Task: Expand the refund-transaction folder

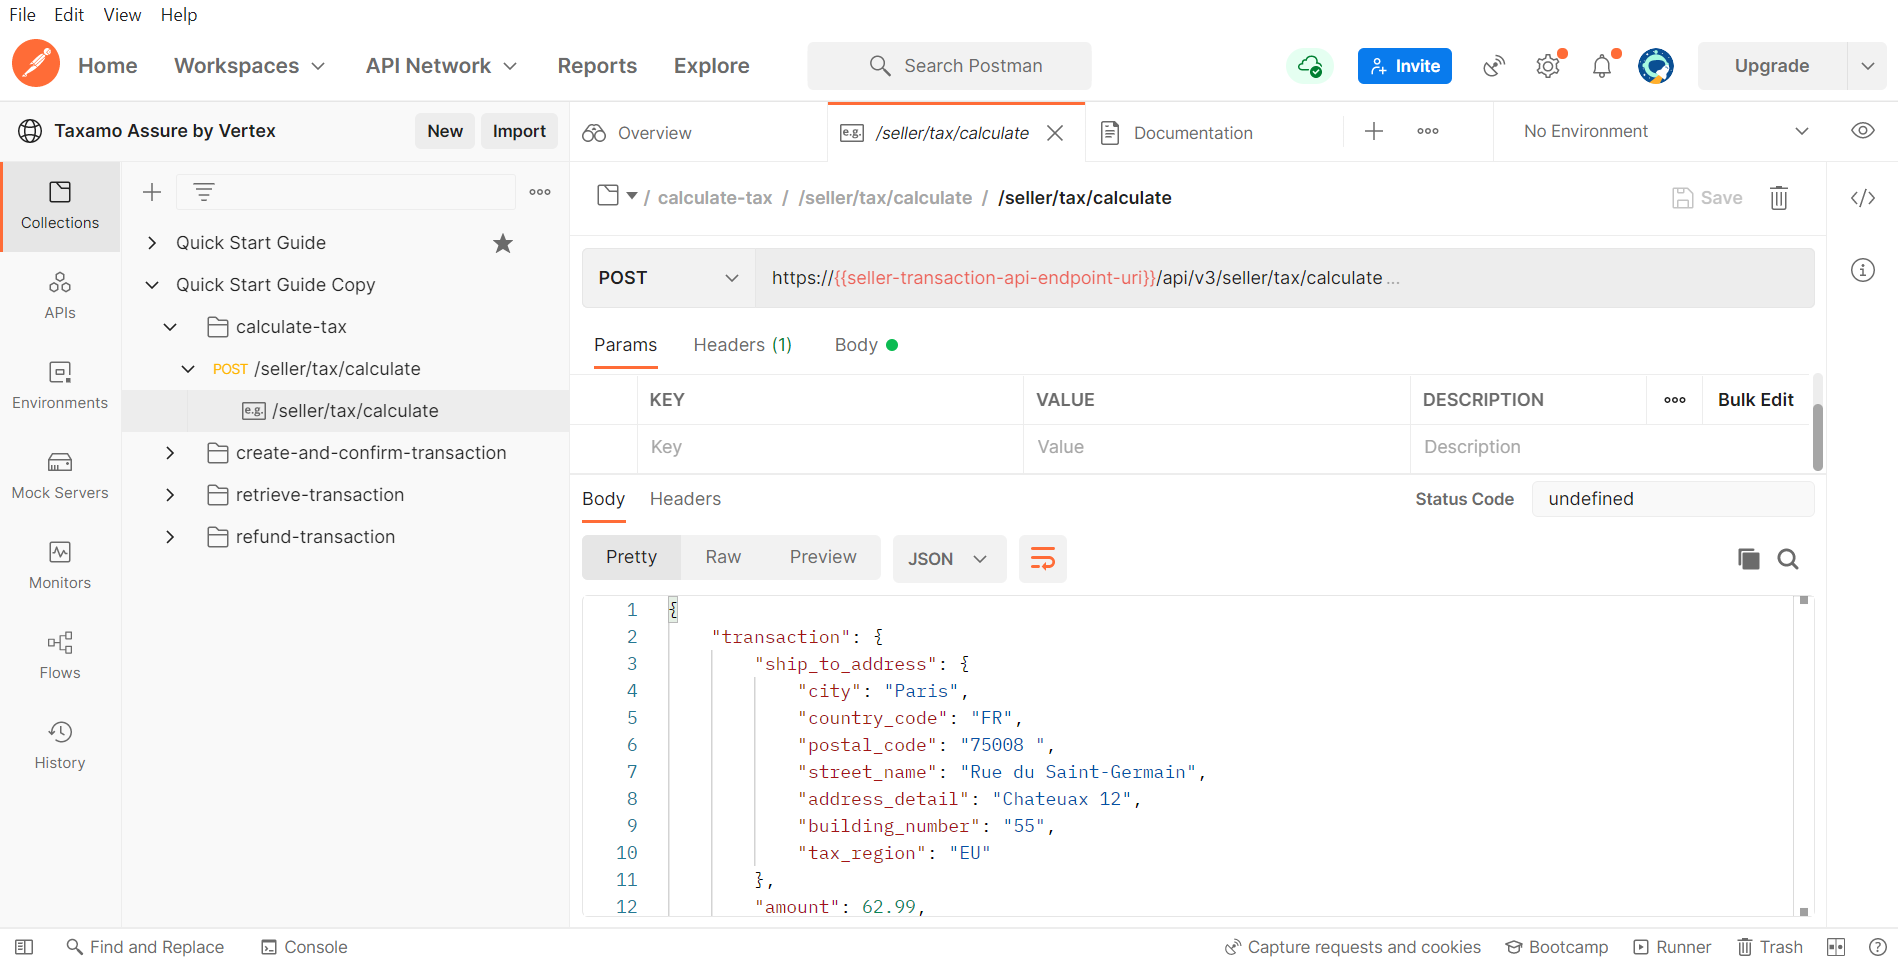Action: tap(170, 537)
